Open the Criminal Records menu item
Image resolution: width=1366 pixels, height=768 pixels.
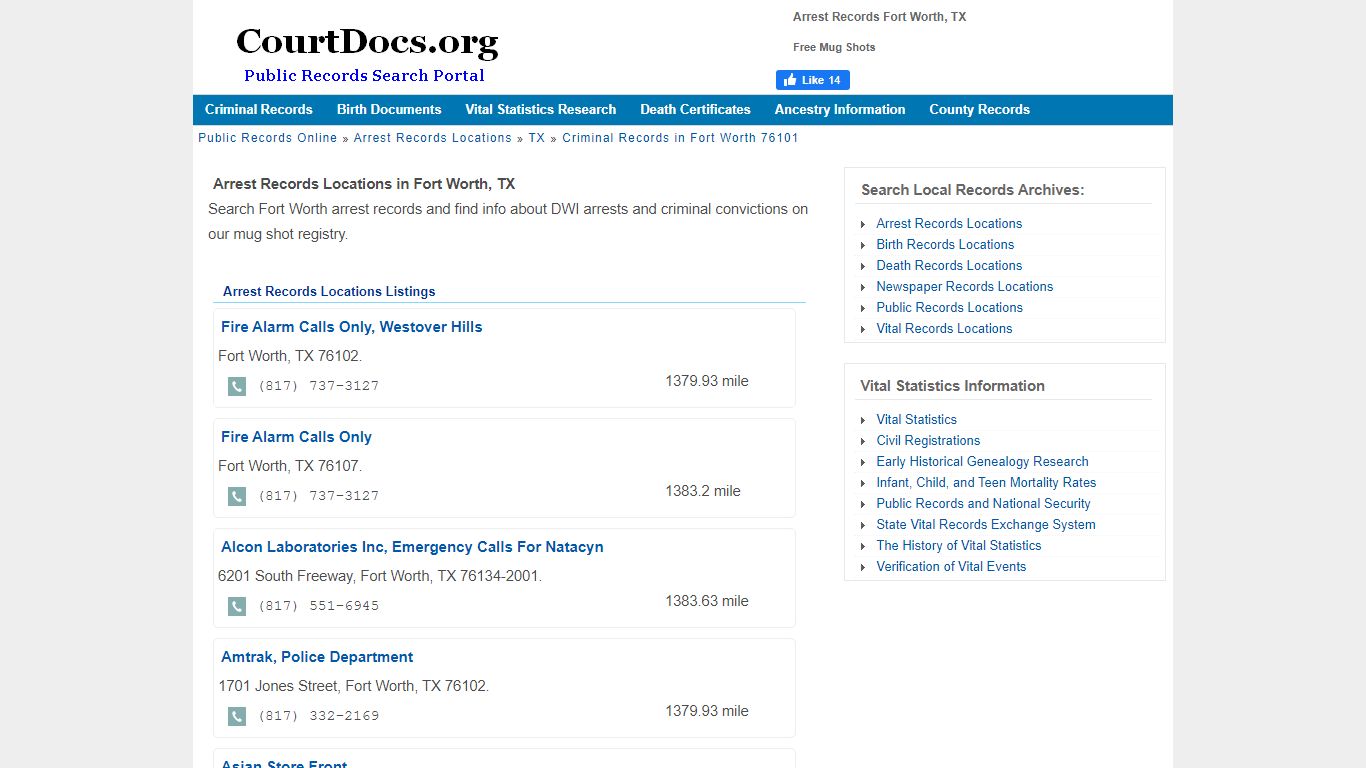(259, 109)
